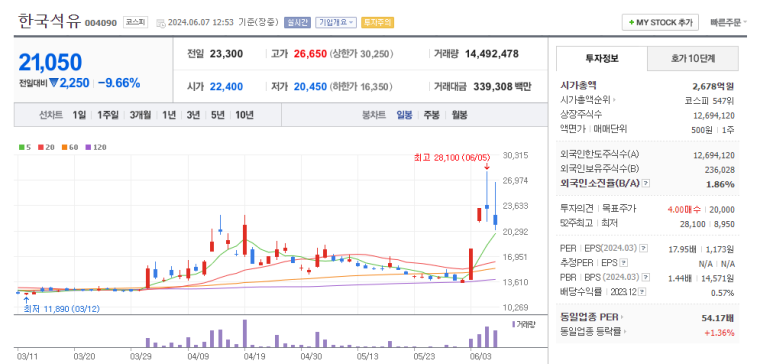Click the help icon beside PBR BPS(2024.03)
Screen dimensions: 773x364
(x=645, y=277)
